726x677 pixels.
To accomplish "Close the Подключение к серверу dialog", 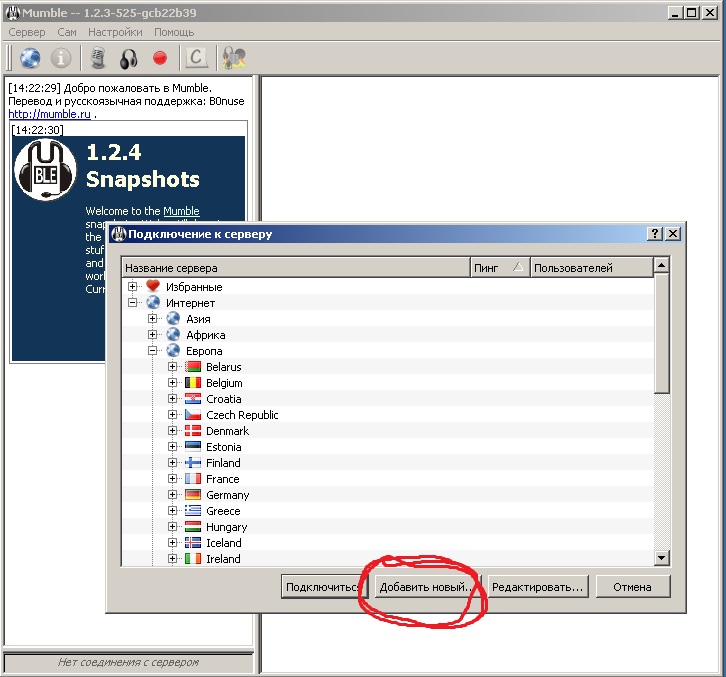I will click(673, 234).
